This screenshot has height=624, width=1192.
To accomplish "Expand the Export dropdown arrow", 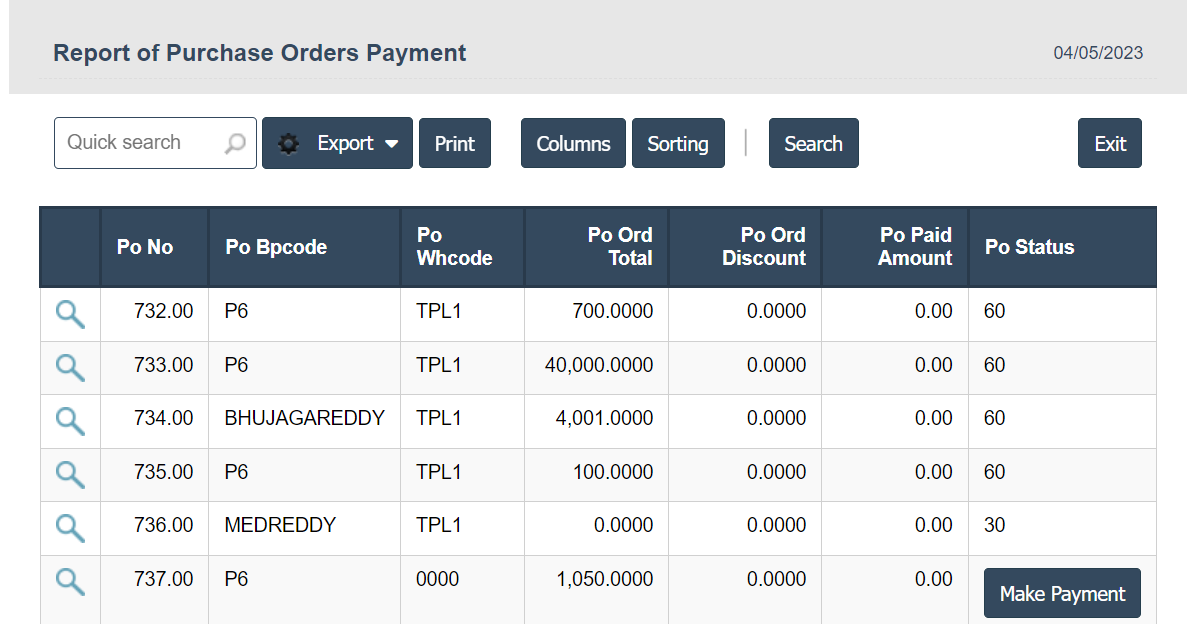I will (x=392, y=144).
